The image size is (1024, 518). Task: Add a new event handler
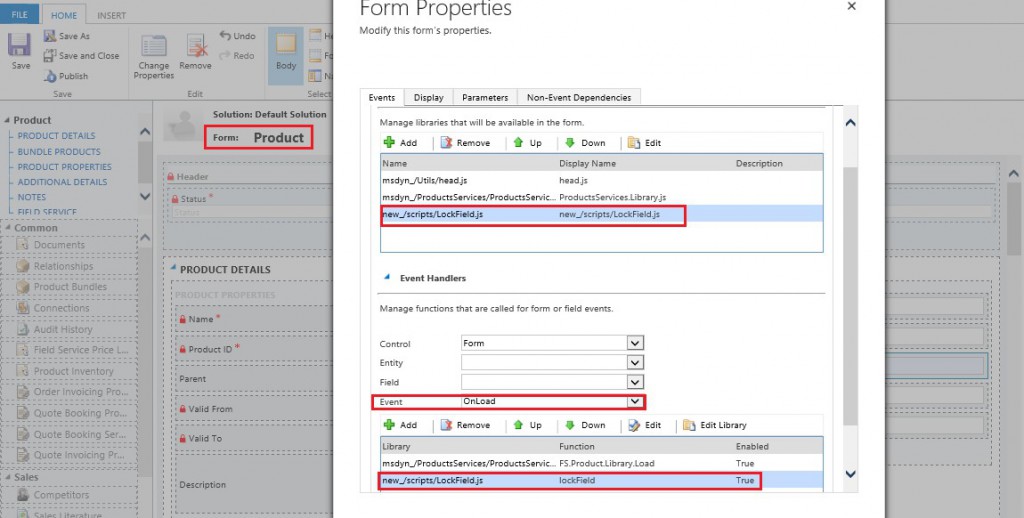pos(400,425)
